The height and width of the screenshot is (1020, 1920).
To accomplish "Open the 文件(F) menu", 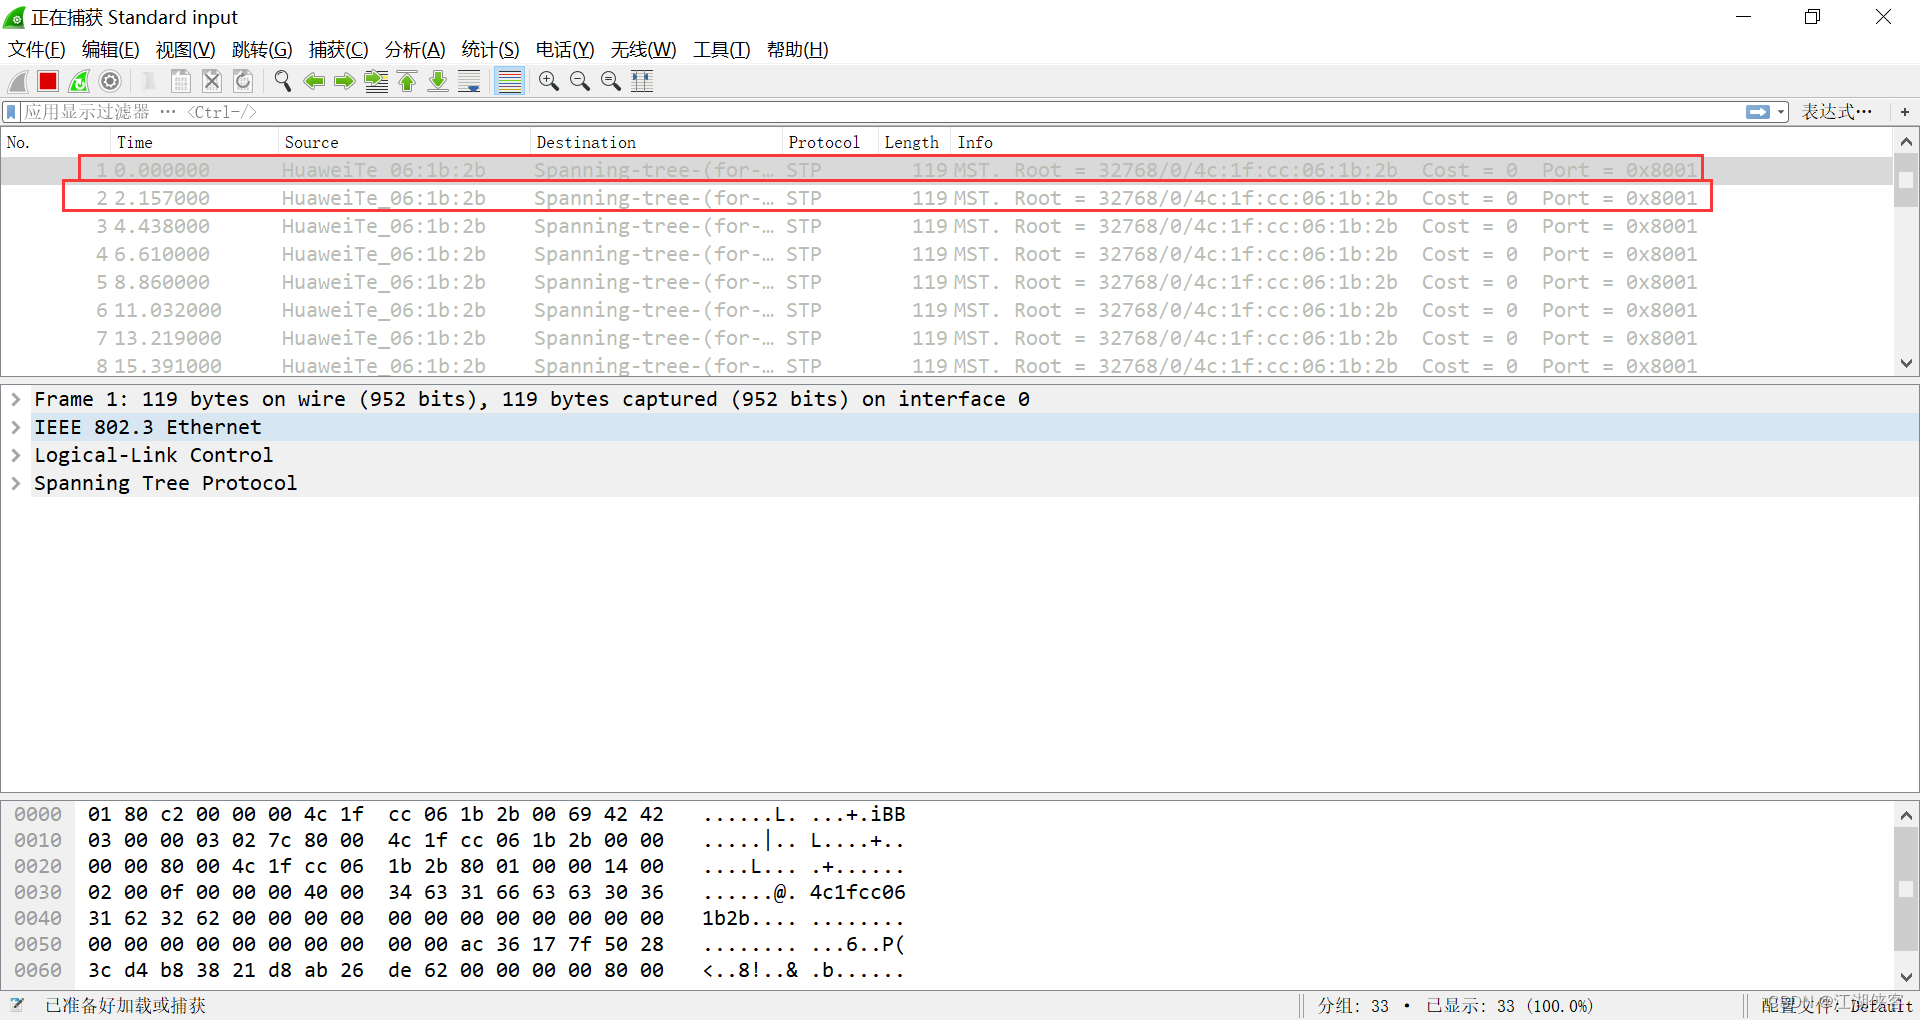I will [37, 50].
